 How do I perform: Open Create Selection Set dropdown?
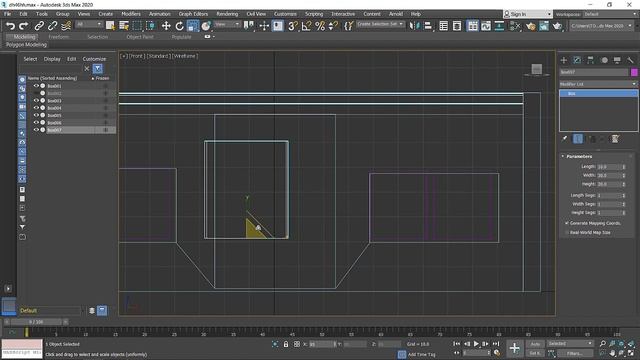click(x=380, y=24)
